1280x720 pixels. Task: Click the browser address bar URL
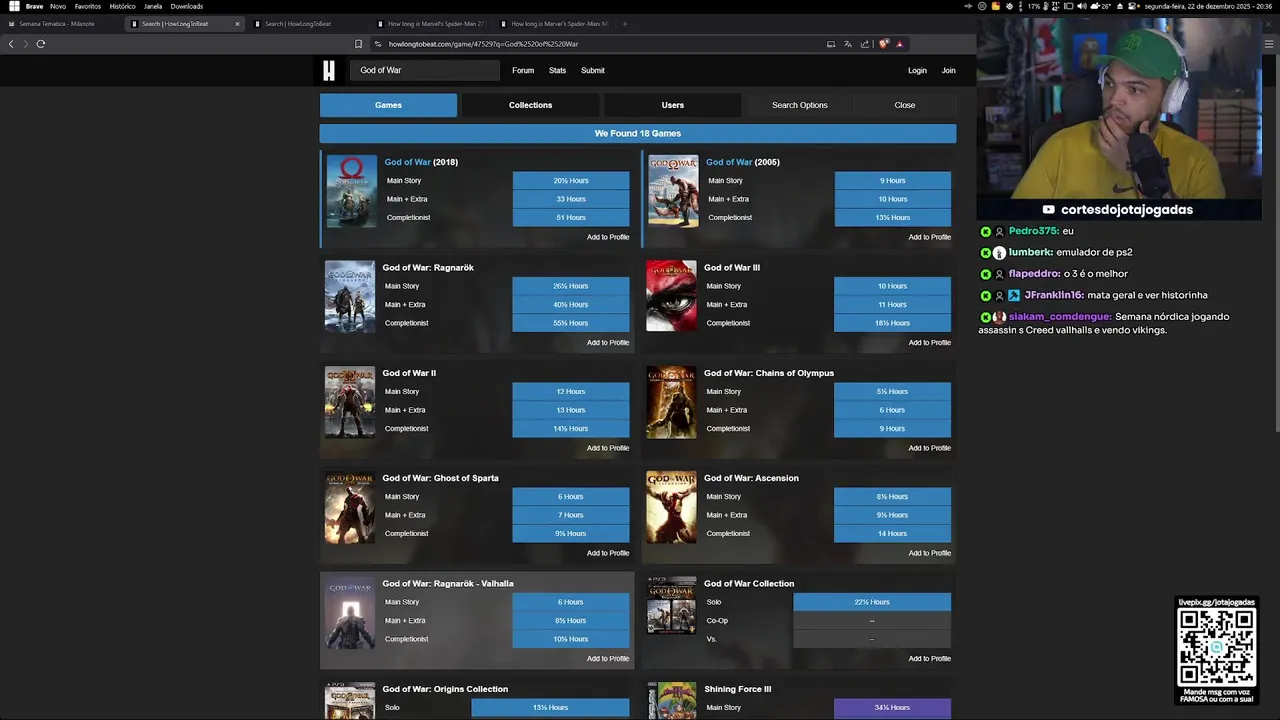483,44
